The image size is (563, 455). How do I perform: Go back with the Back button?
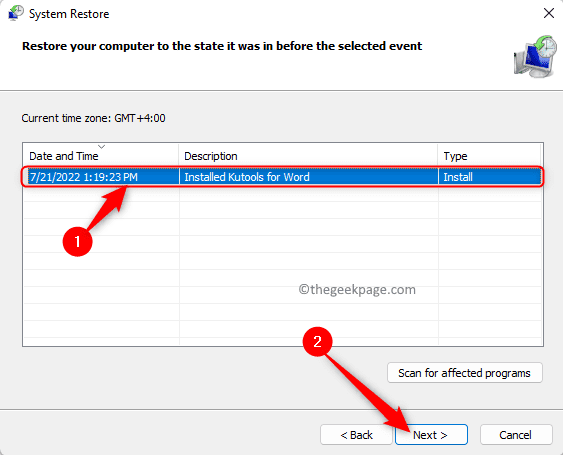coord(356,435)
